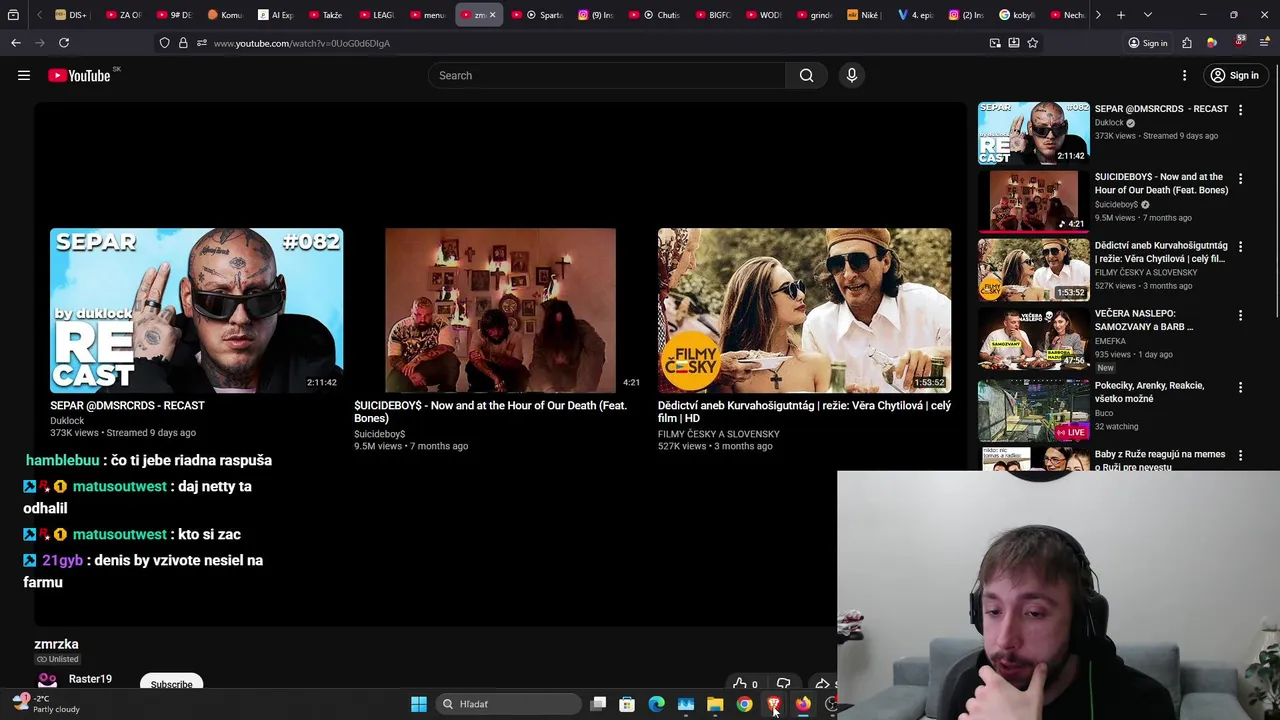This screenshot has width=1280, height=720.
Task: Reload the page with refresh icon
Action: point(64,43)
